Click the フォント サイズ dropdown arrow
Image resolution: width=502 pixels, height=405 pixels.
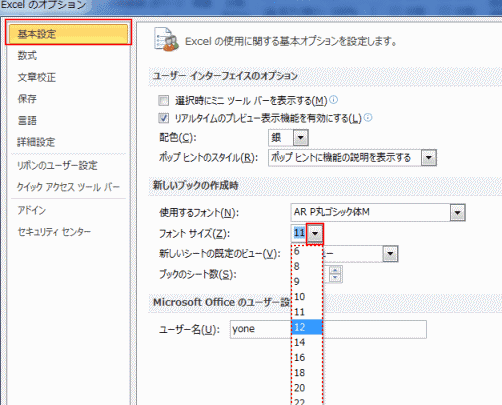(x=315, y=233)
